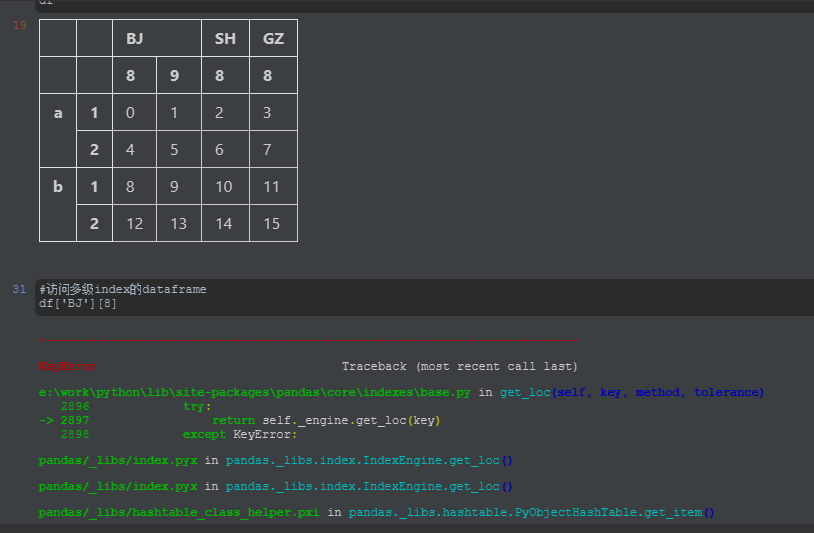
Task: Select table cell with value 12
Action: (x=134, y=224)
